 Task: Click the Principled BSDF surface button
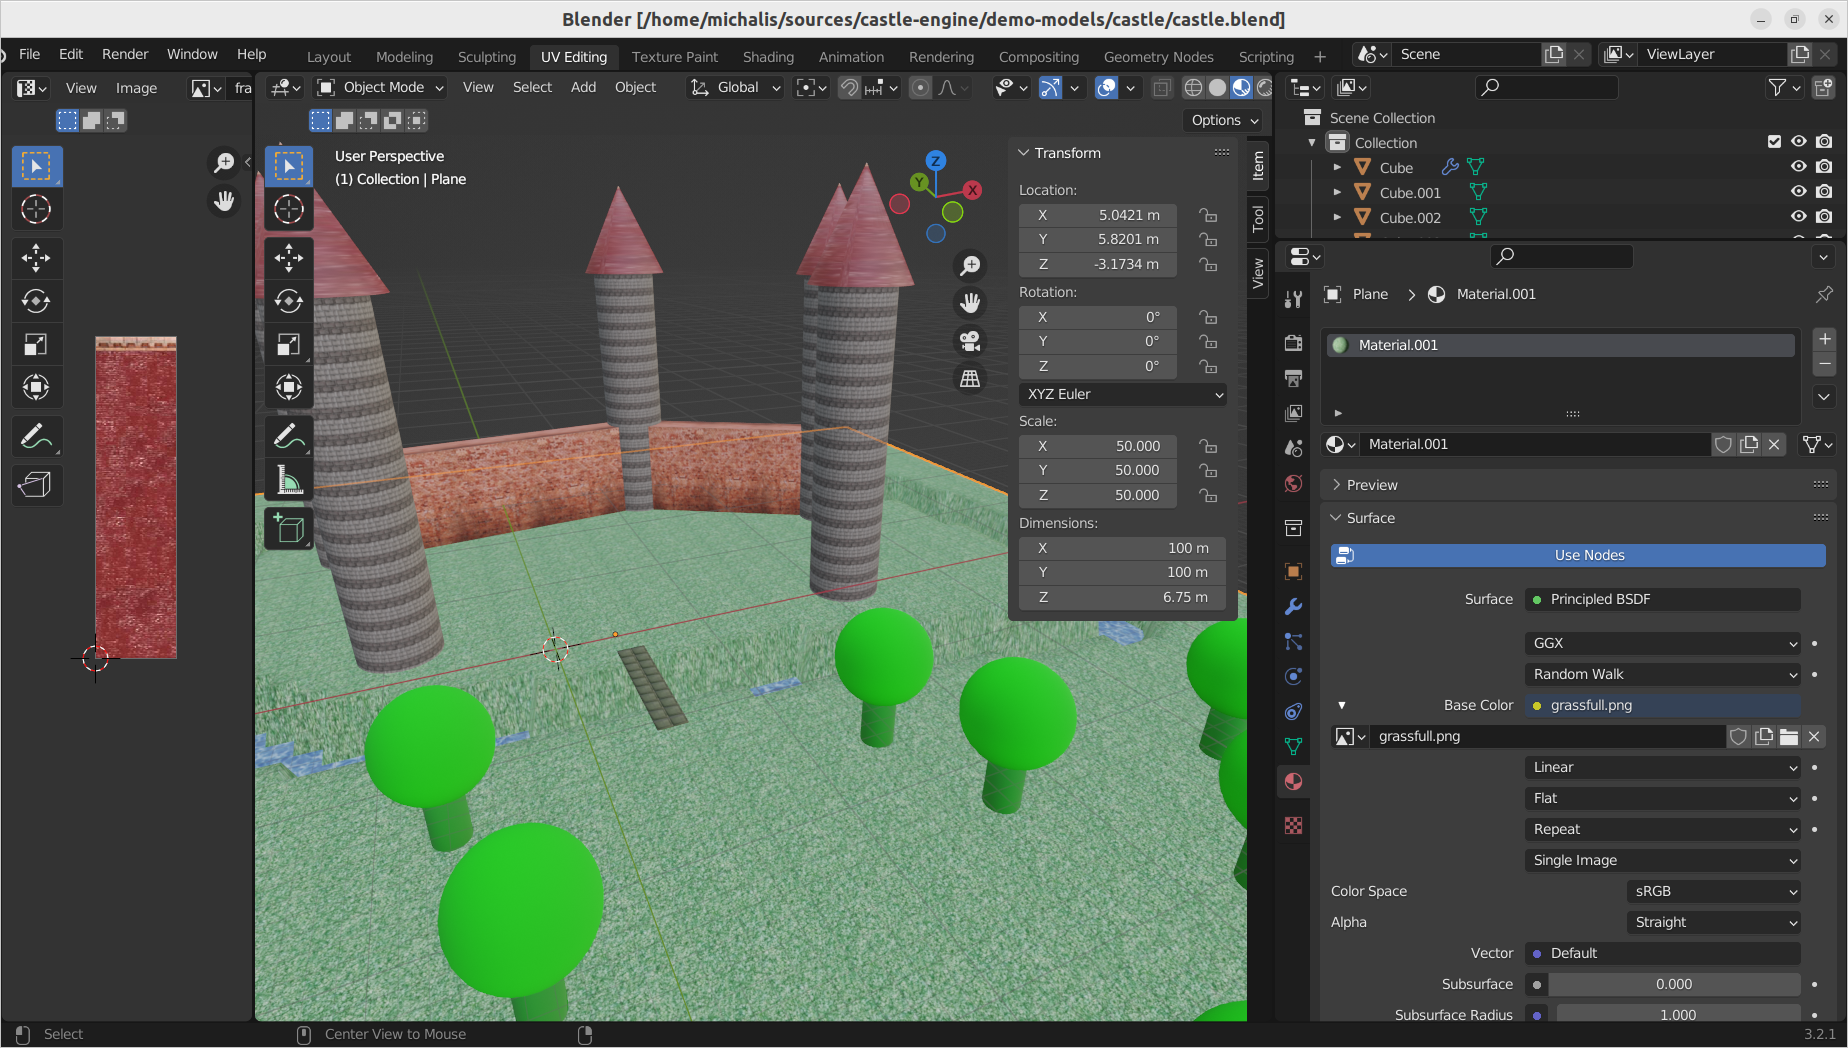tap(1662, 599)
